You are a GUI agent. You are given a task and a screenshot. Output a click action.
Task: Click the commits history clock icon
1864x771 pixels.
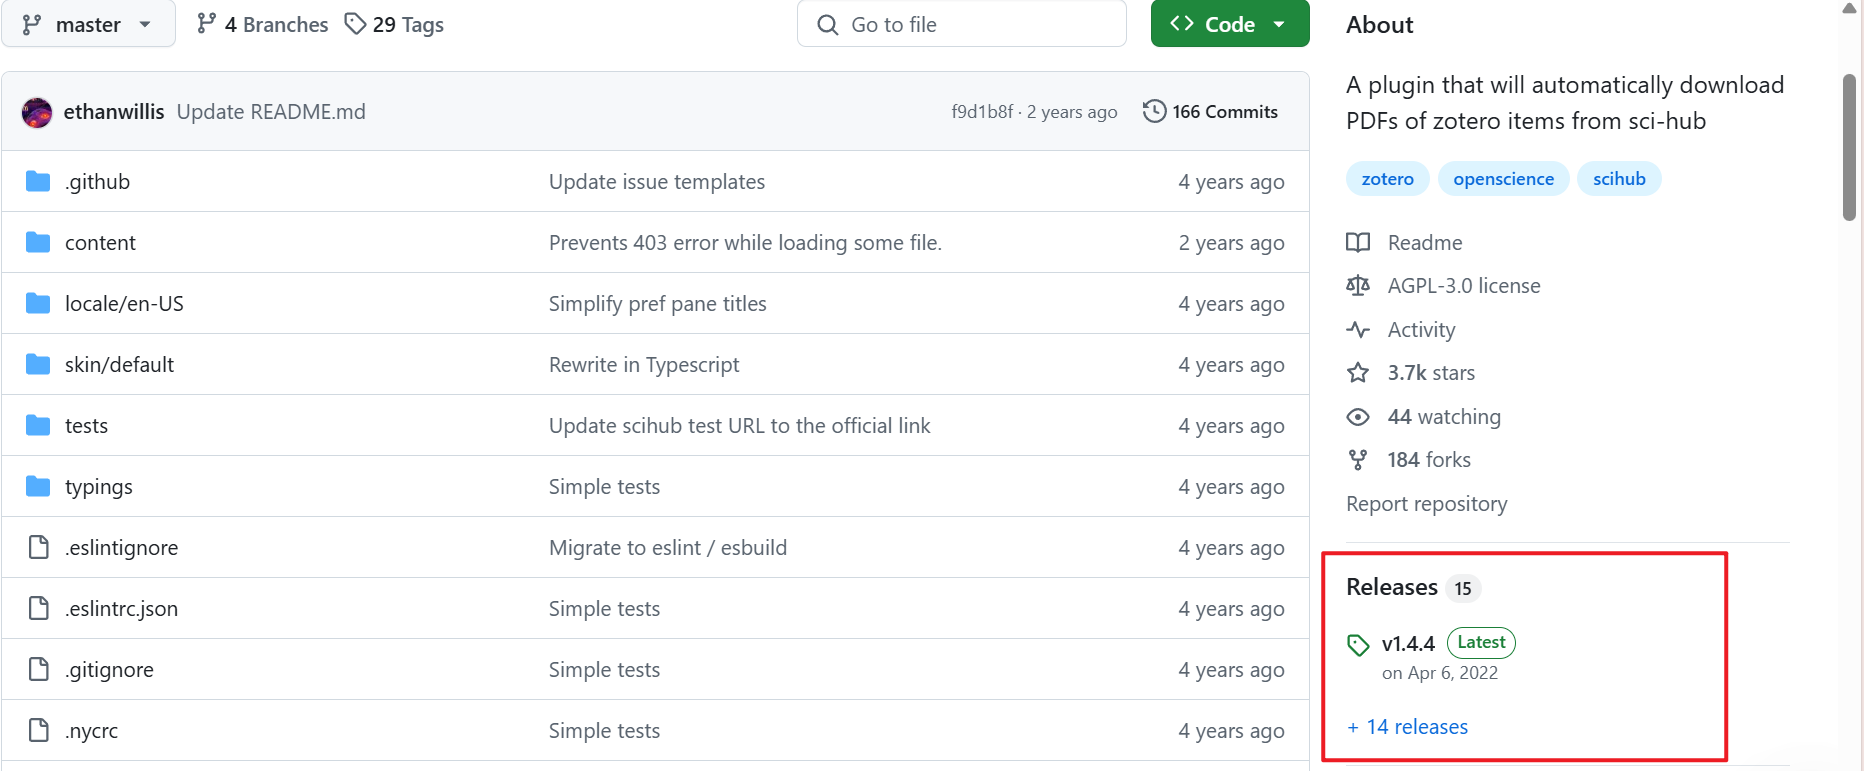click(x=1154, y=111)
